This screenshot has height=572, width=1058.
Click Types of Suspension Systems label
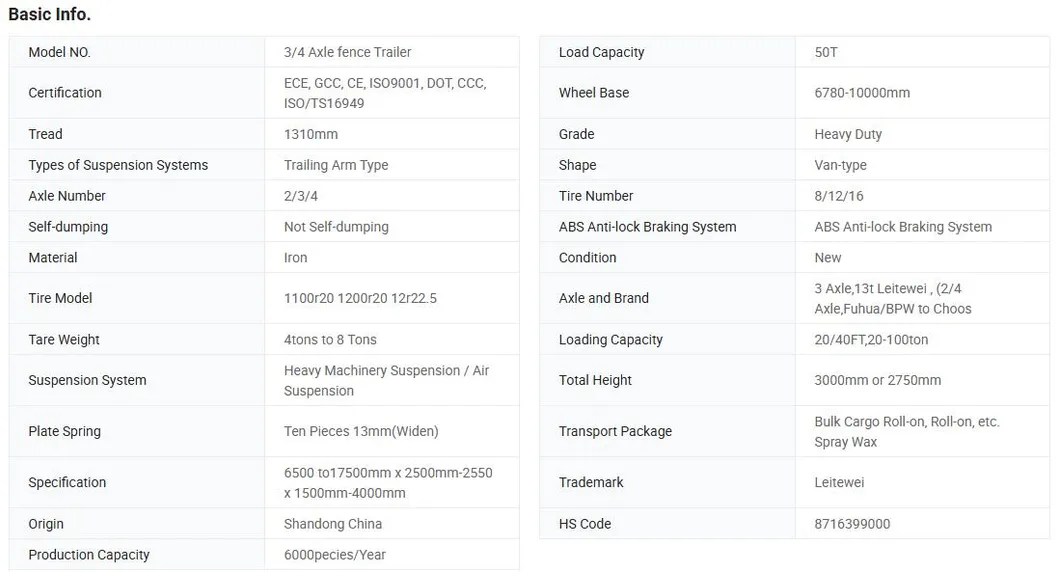coord(118,165)
